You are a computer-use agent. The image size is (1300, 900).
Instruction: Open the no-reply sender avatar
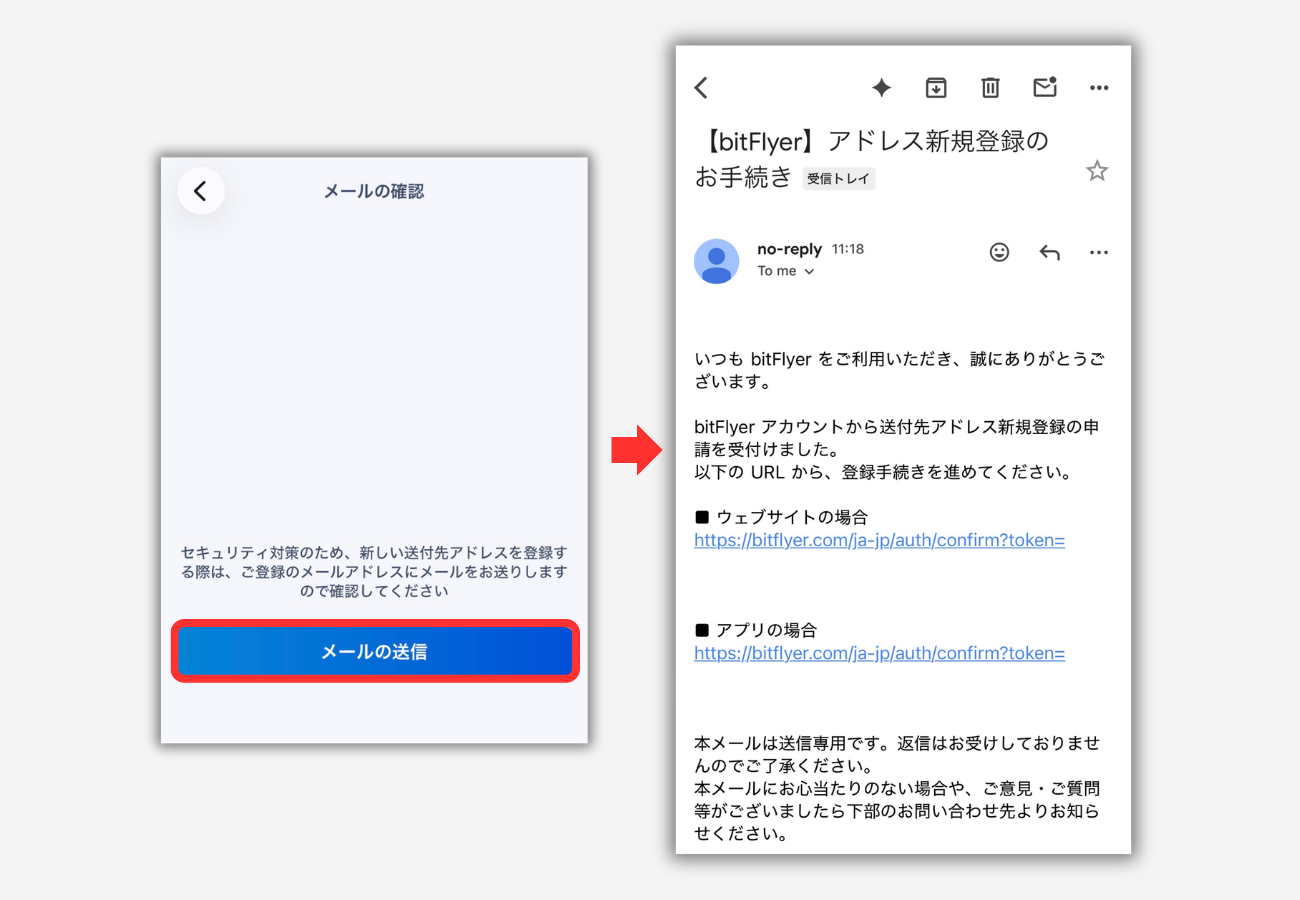click(x=717, y=261)
